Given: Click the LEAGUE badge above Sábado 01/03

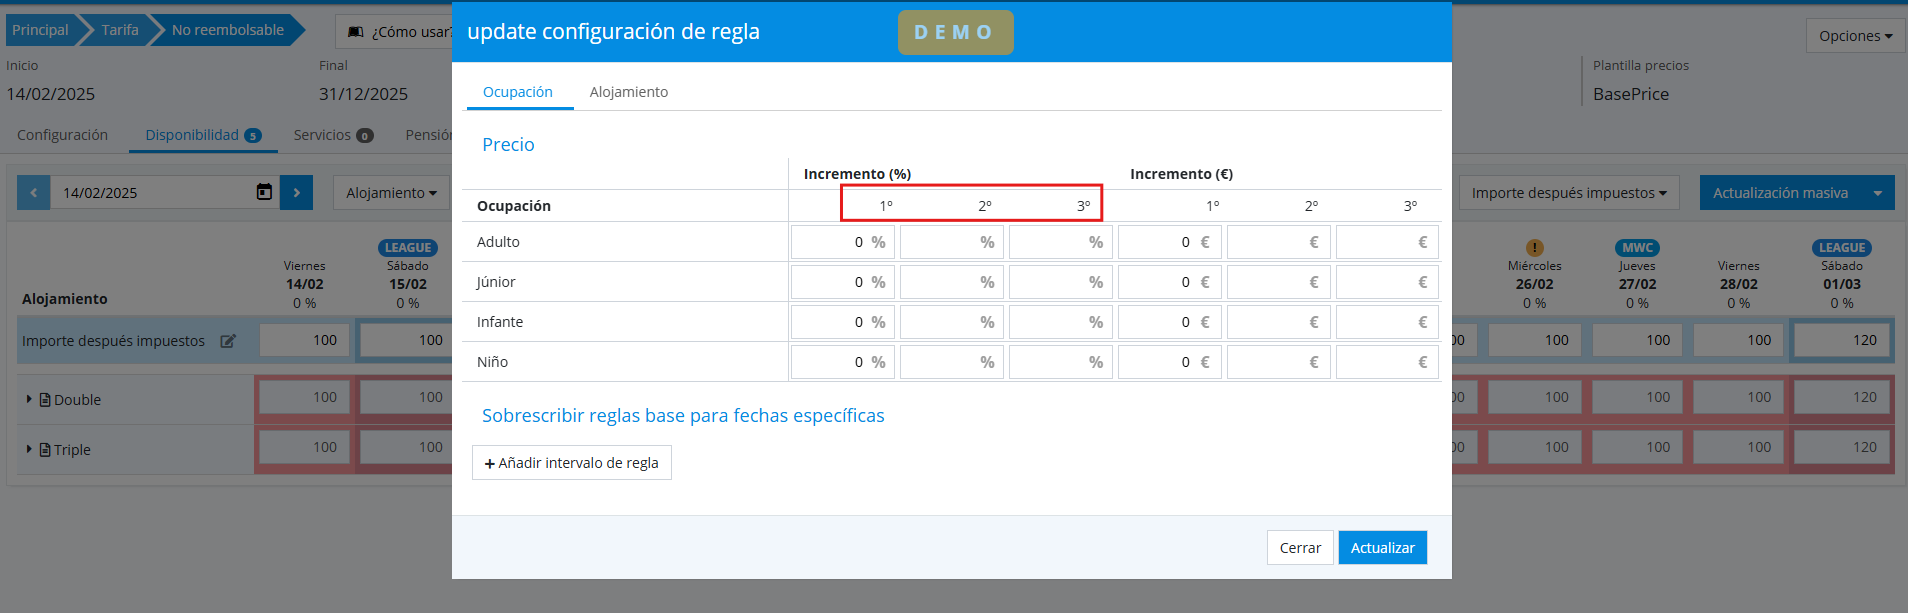Looking at the screenshot, I should point(1841,248).
